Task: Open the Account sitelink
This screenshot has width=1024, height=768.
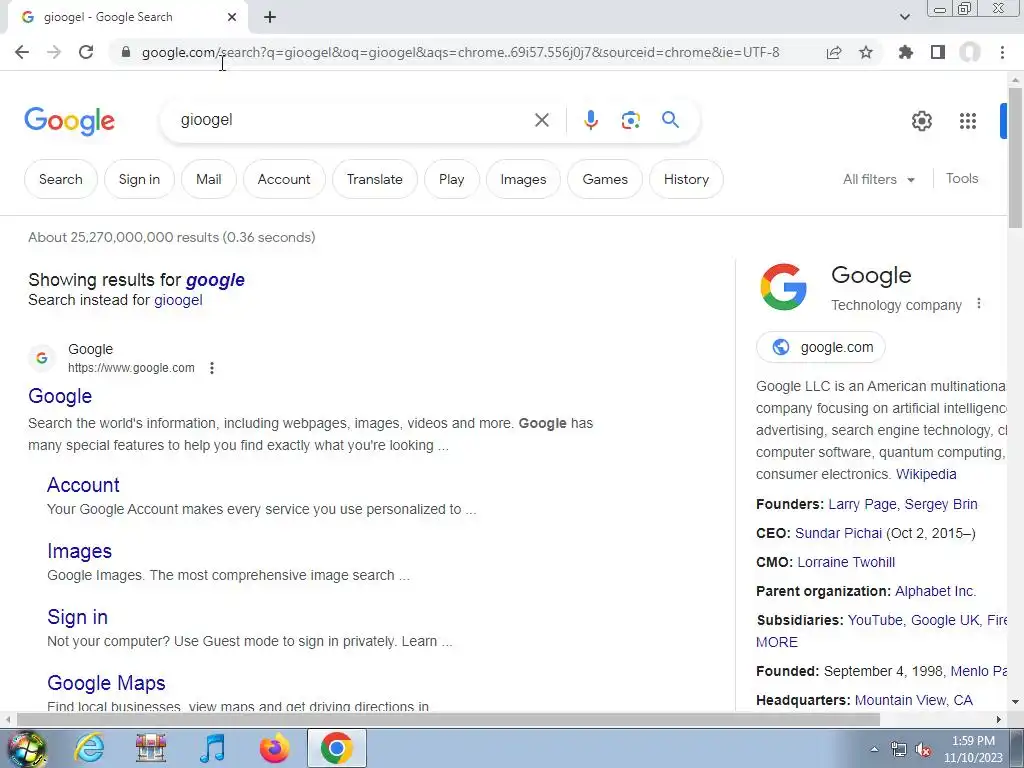Action: 83,485
